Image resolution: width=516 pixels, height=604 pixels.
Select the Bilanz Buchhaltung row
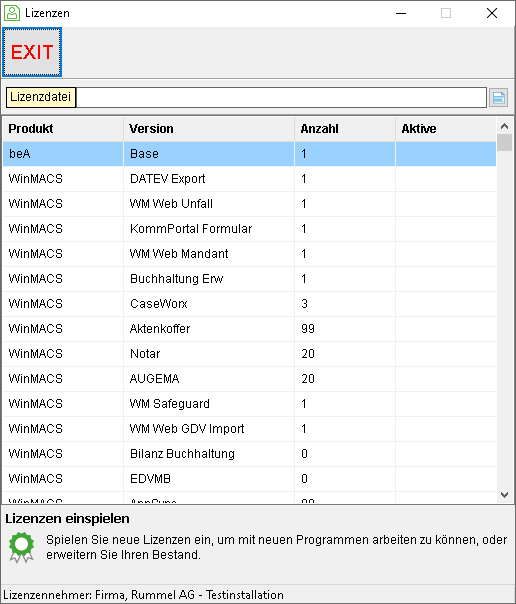coord(250,454)
